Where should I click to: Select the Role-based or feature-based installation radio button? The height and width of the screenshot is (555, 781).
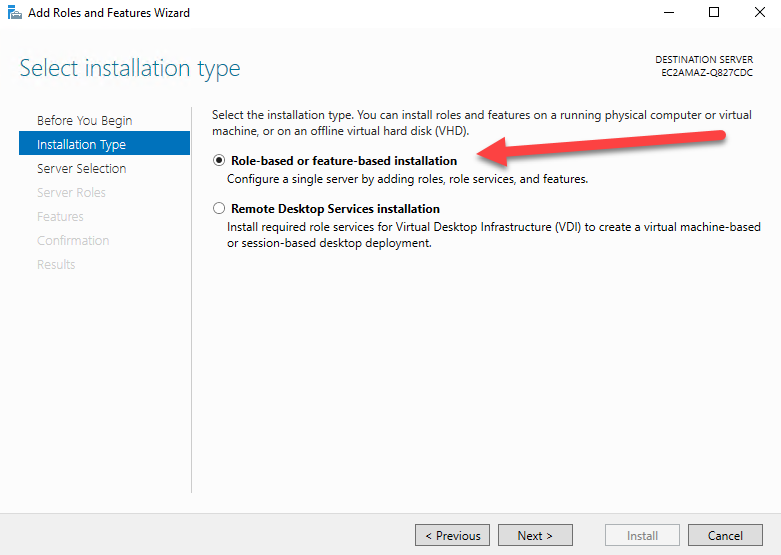219,161
